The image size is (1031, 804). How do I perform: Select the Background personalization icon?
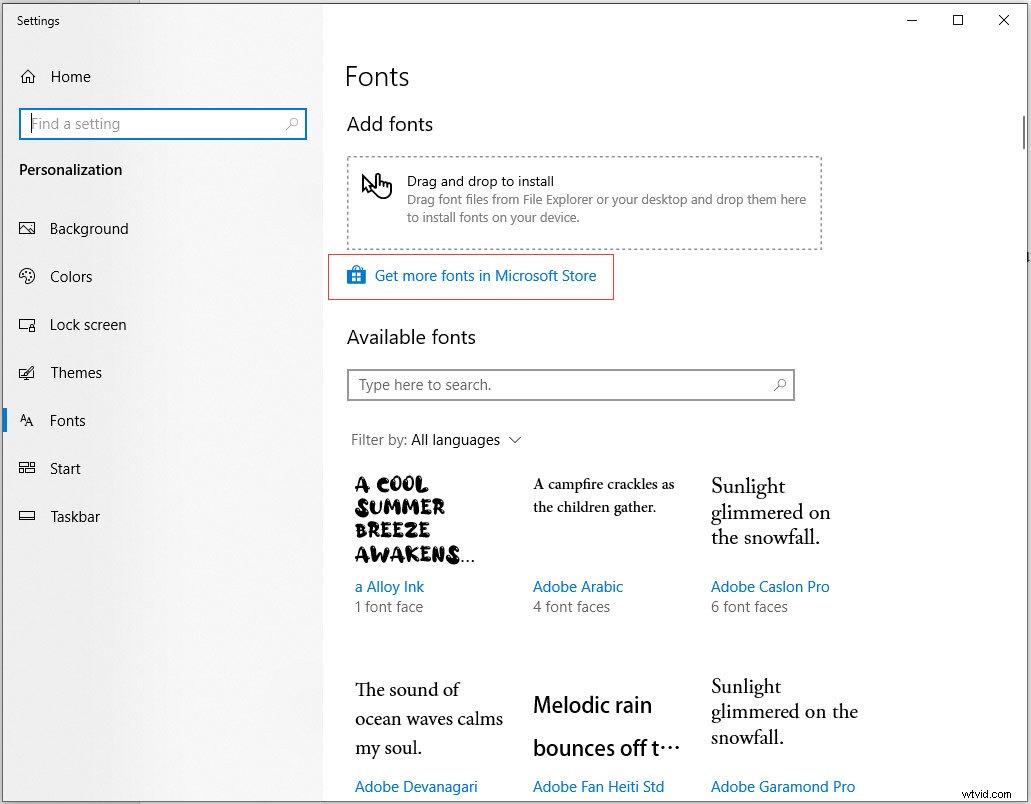(x=27, y=228)
